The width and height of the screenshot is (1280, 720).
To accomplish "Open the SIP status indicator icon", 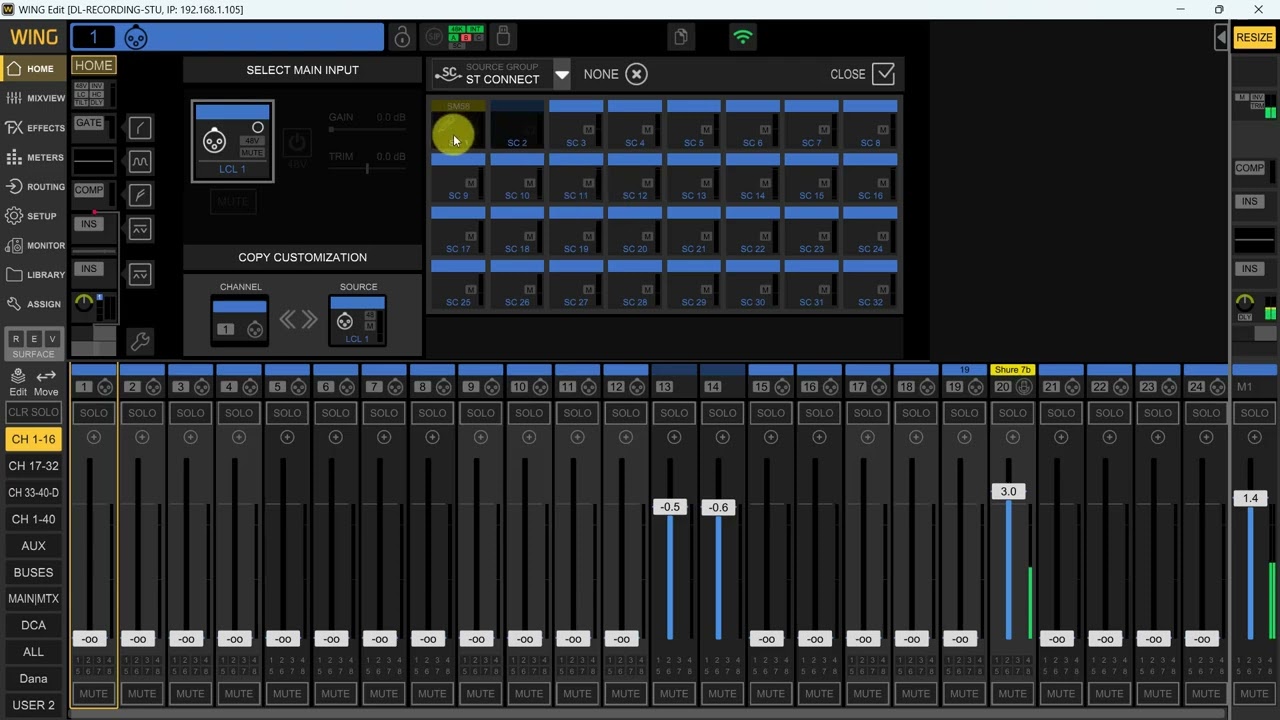I will pyautogui.click(x=434, y=37).
